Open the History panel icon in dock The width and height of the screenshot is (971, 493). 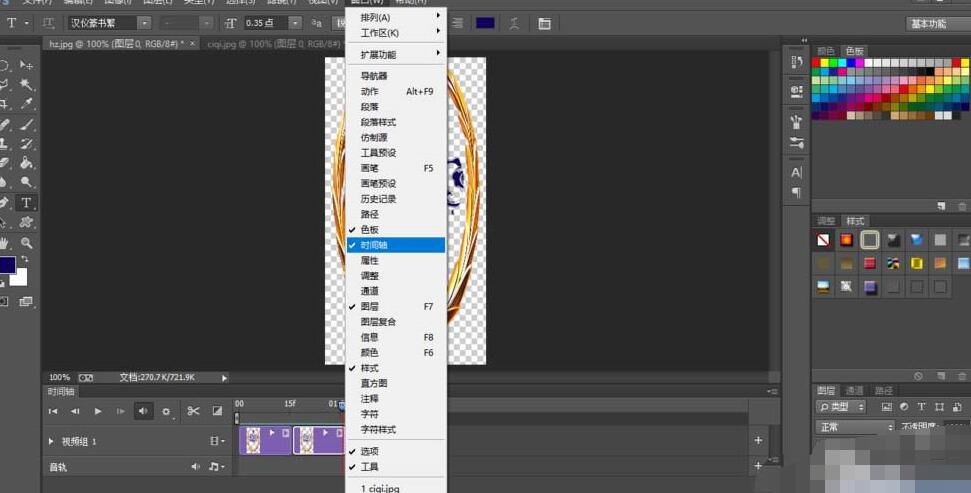click(796, 62)
